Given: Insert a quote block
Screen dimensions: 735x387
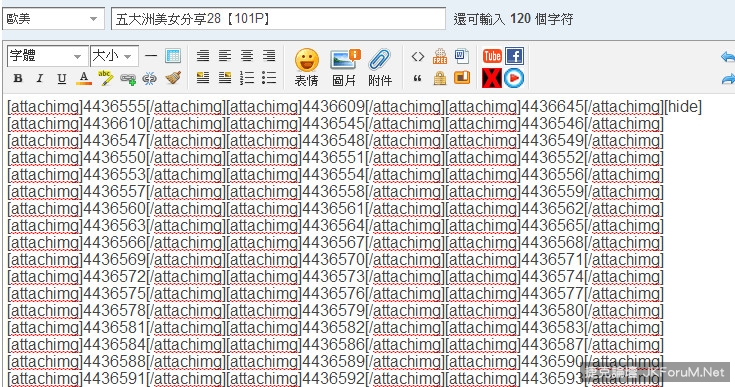Looking at the screenshot, I should coord(417,78).
